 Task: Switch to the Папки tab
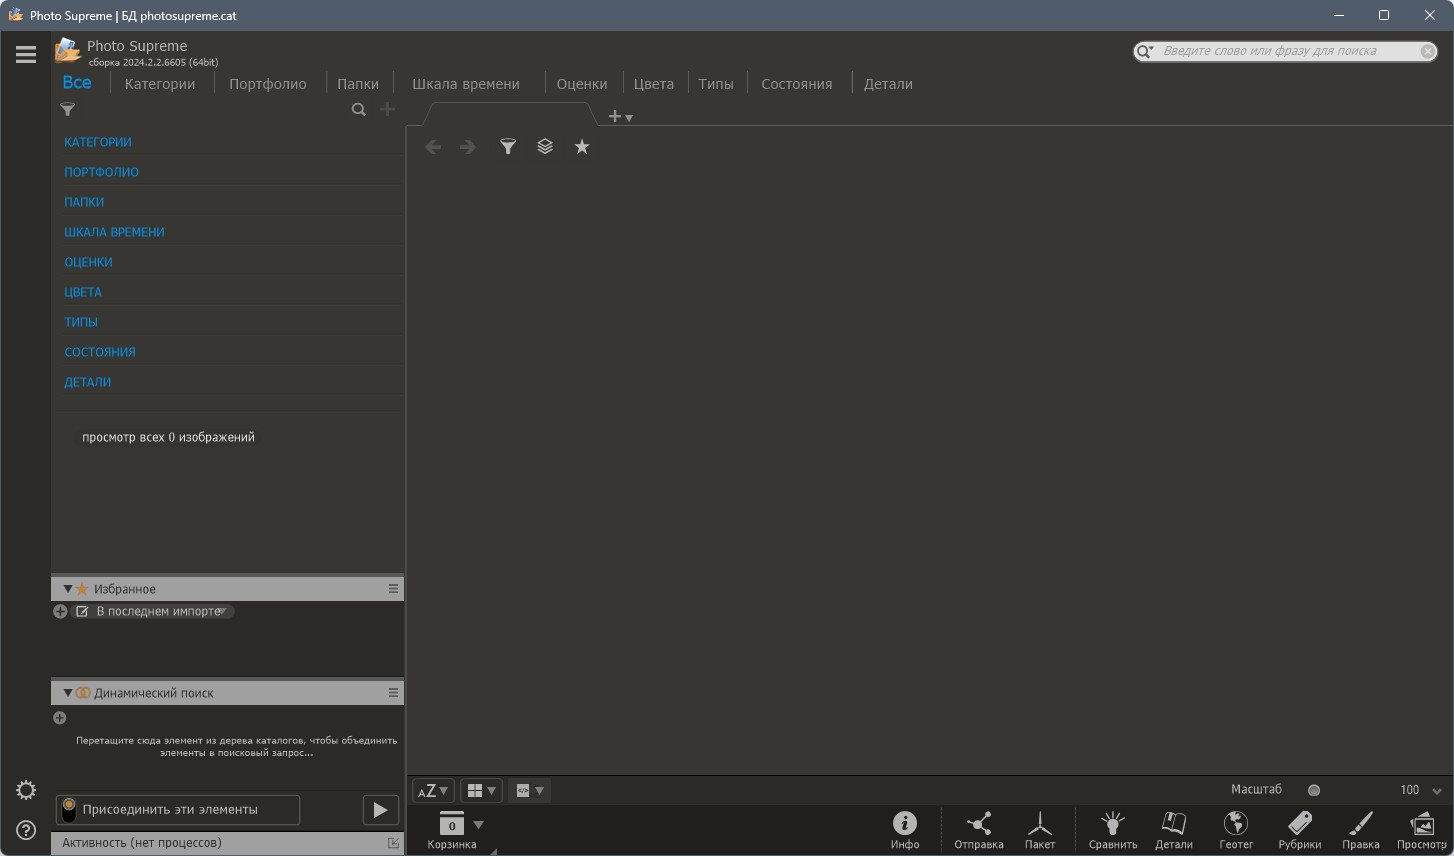coord(358,84)
